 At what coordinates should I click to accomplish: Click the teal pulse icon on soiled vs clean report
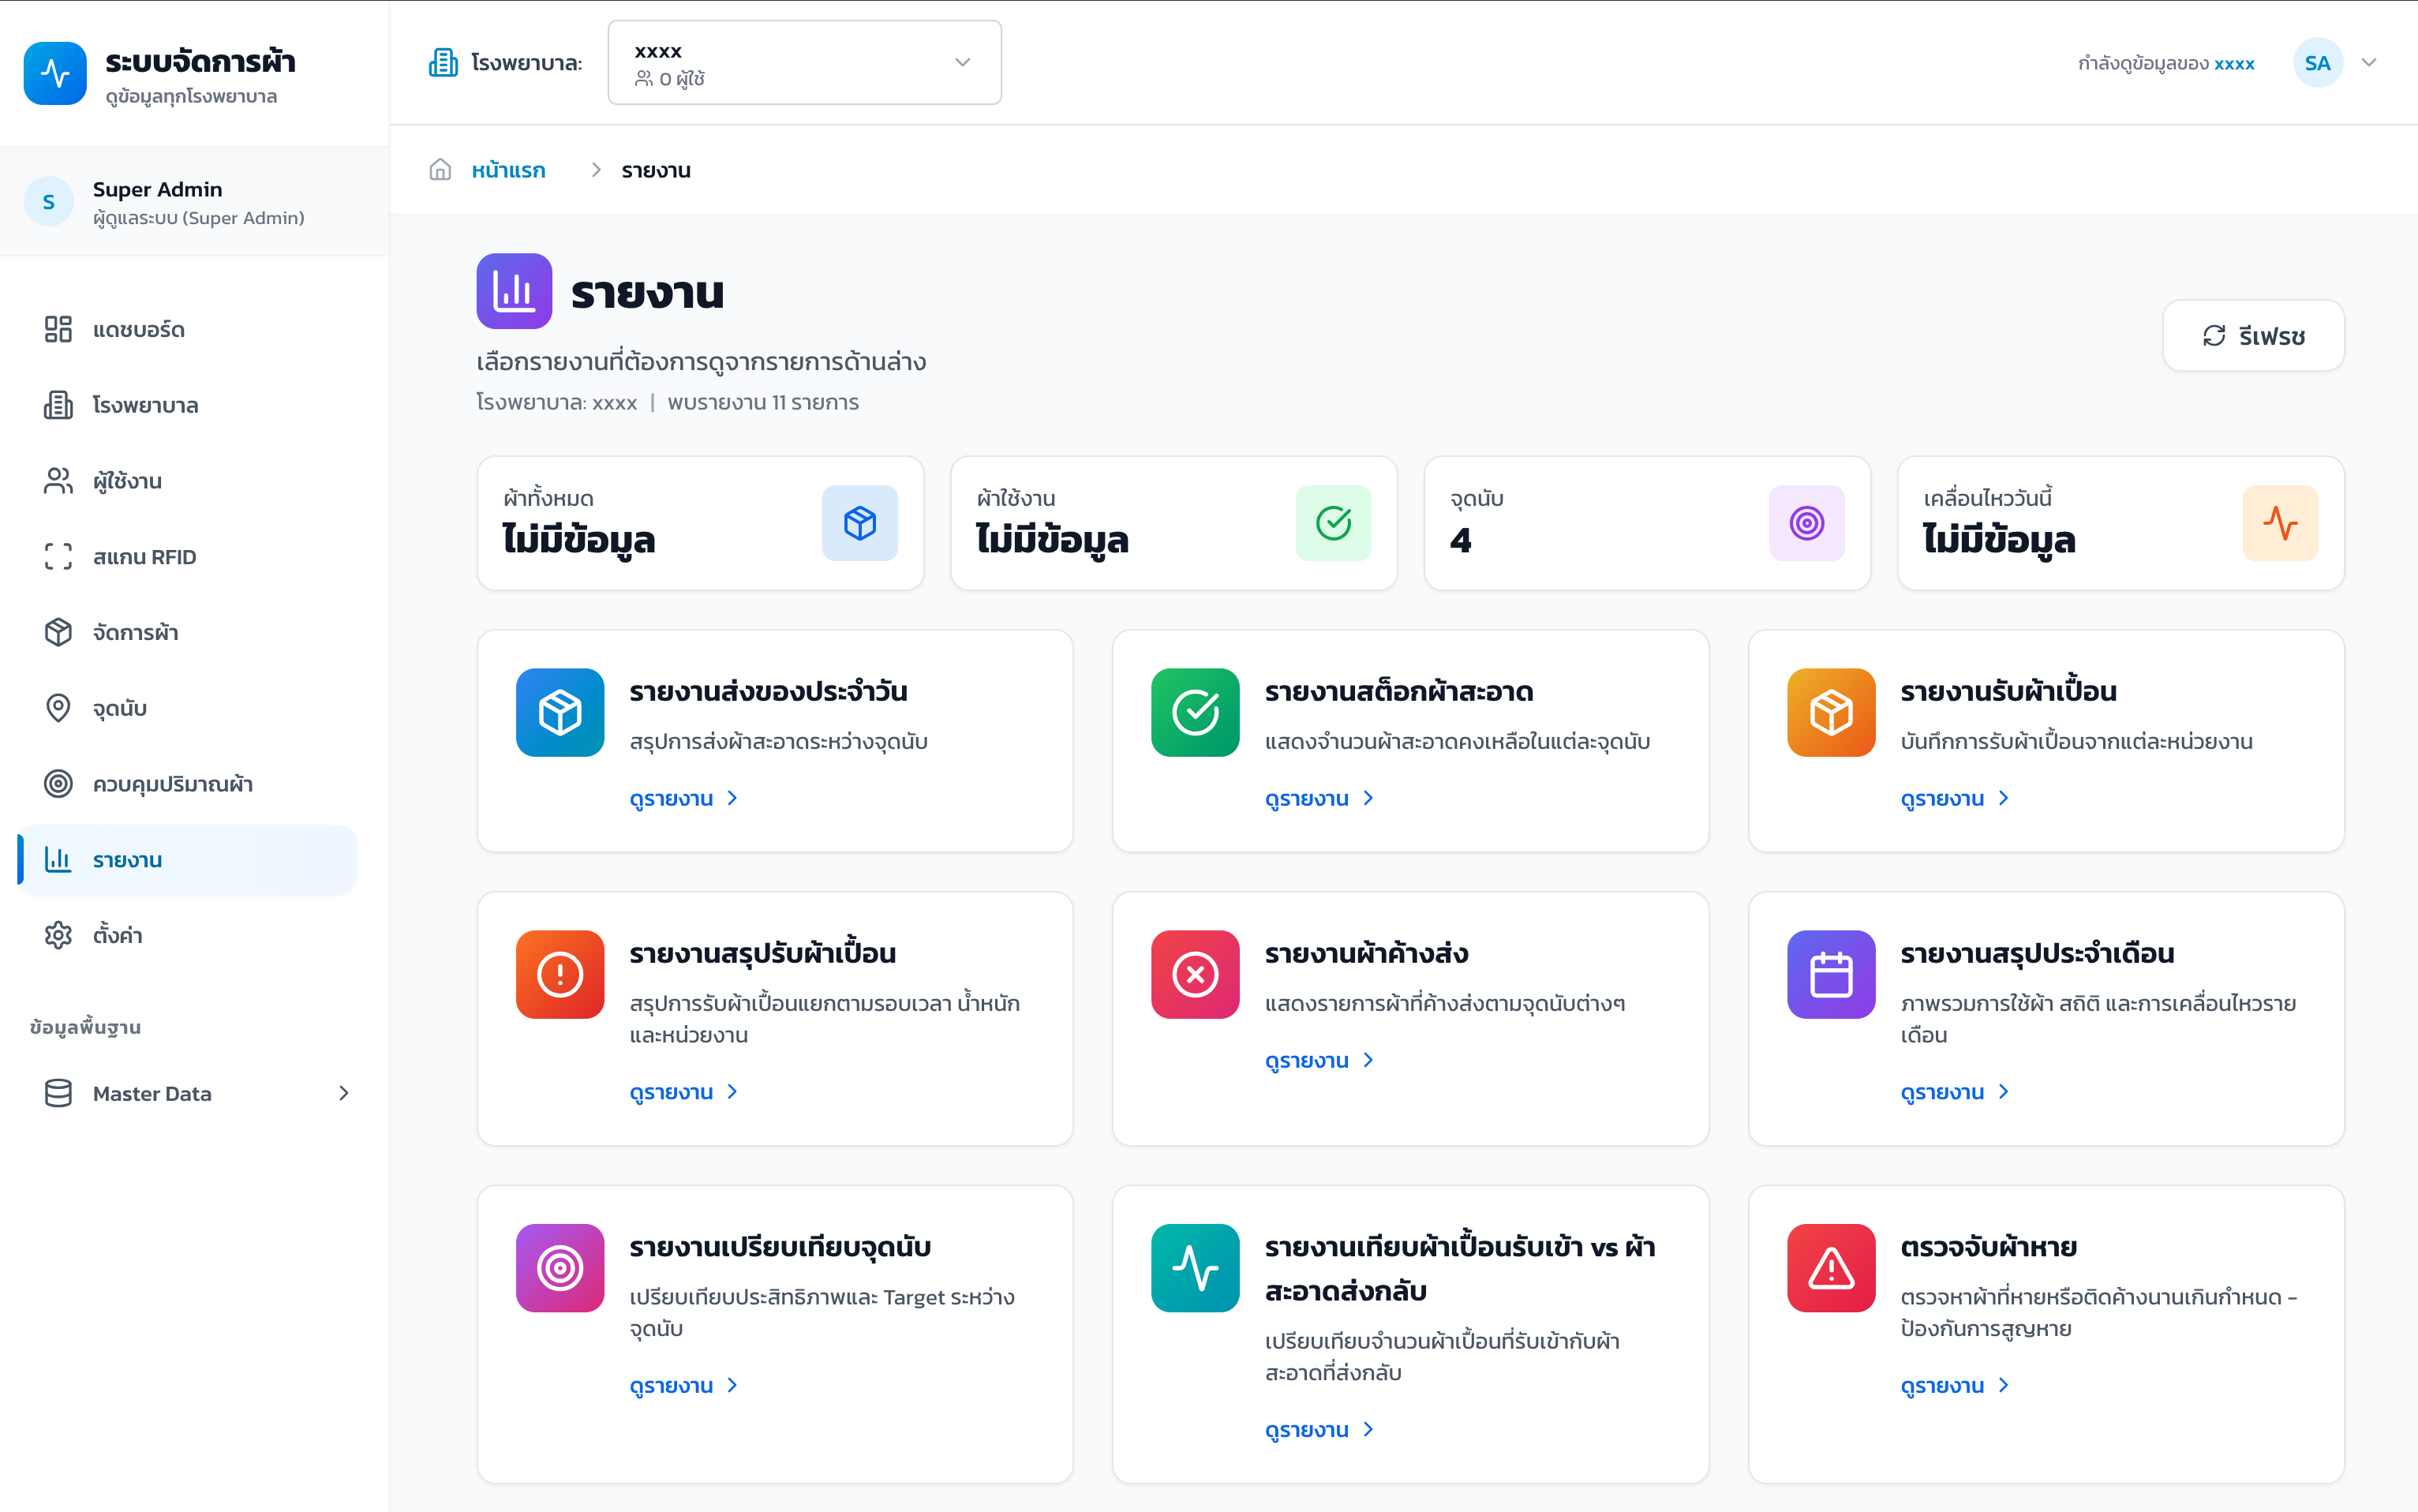click(x=1194, y=1267)
